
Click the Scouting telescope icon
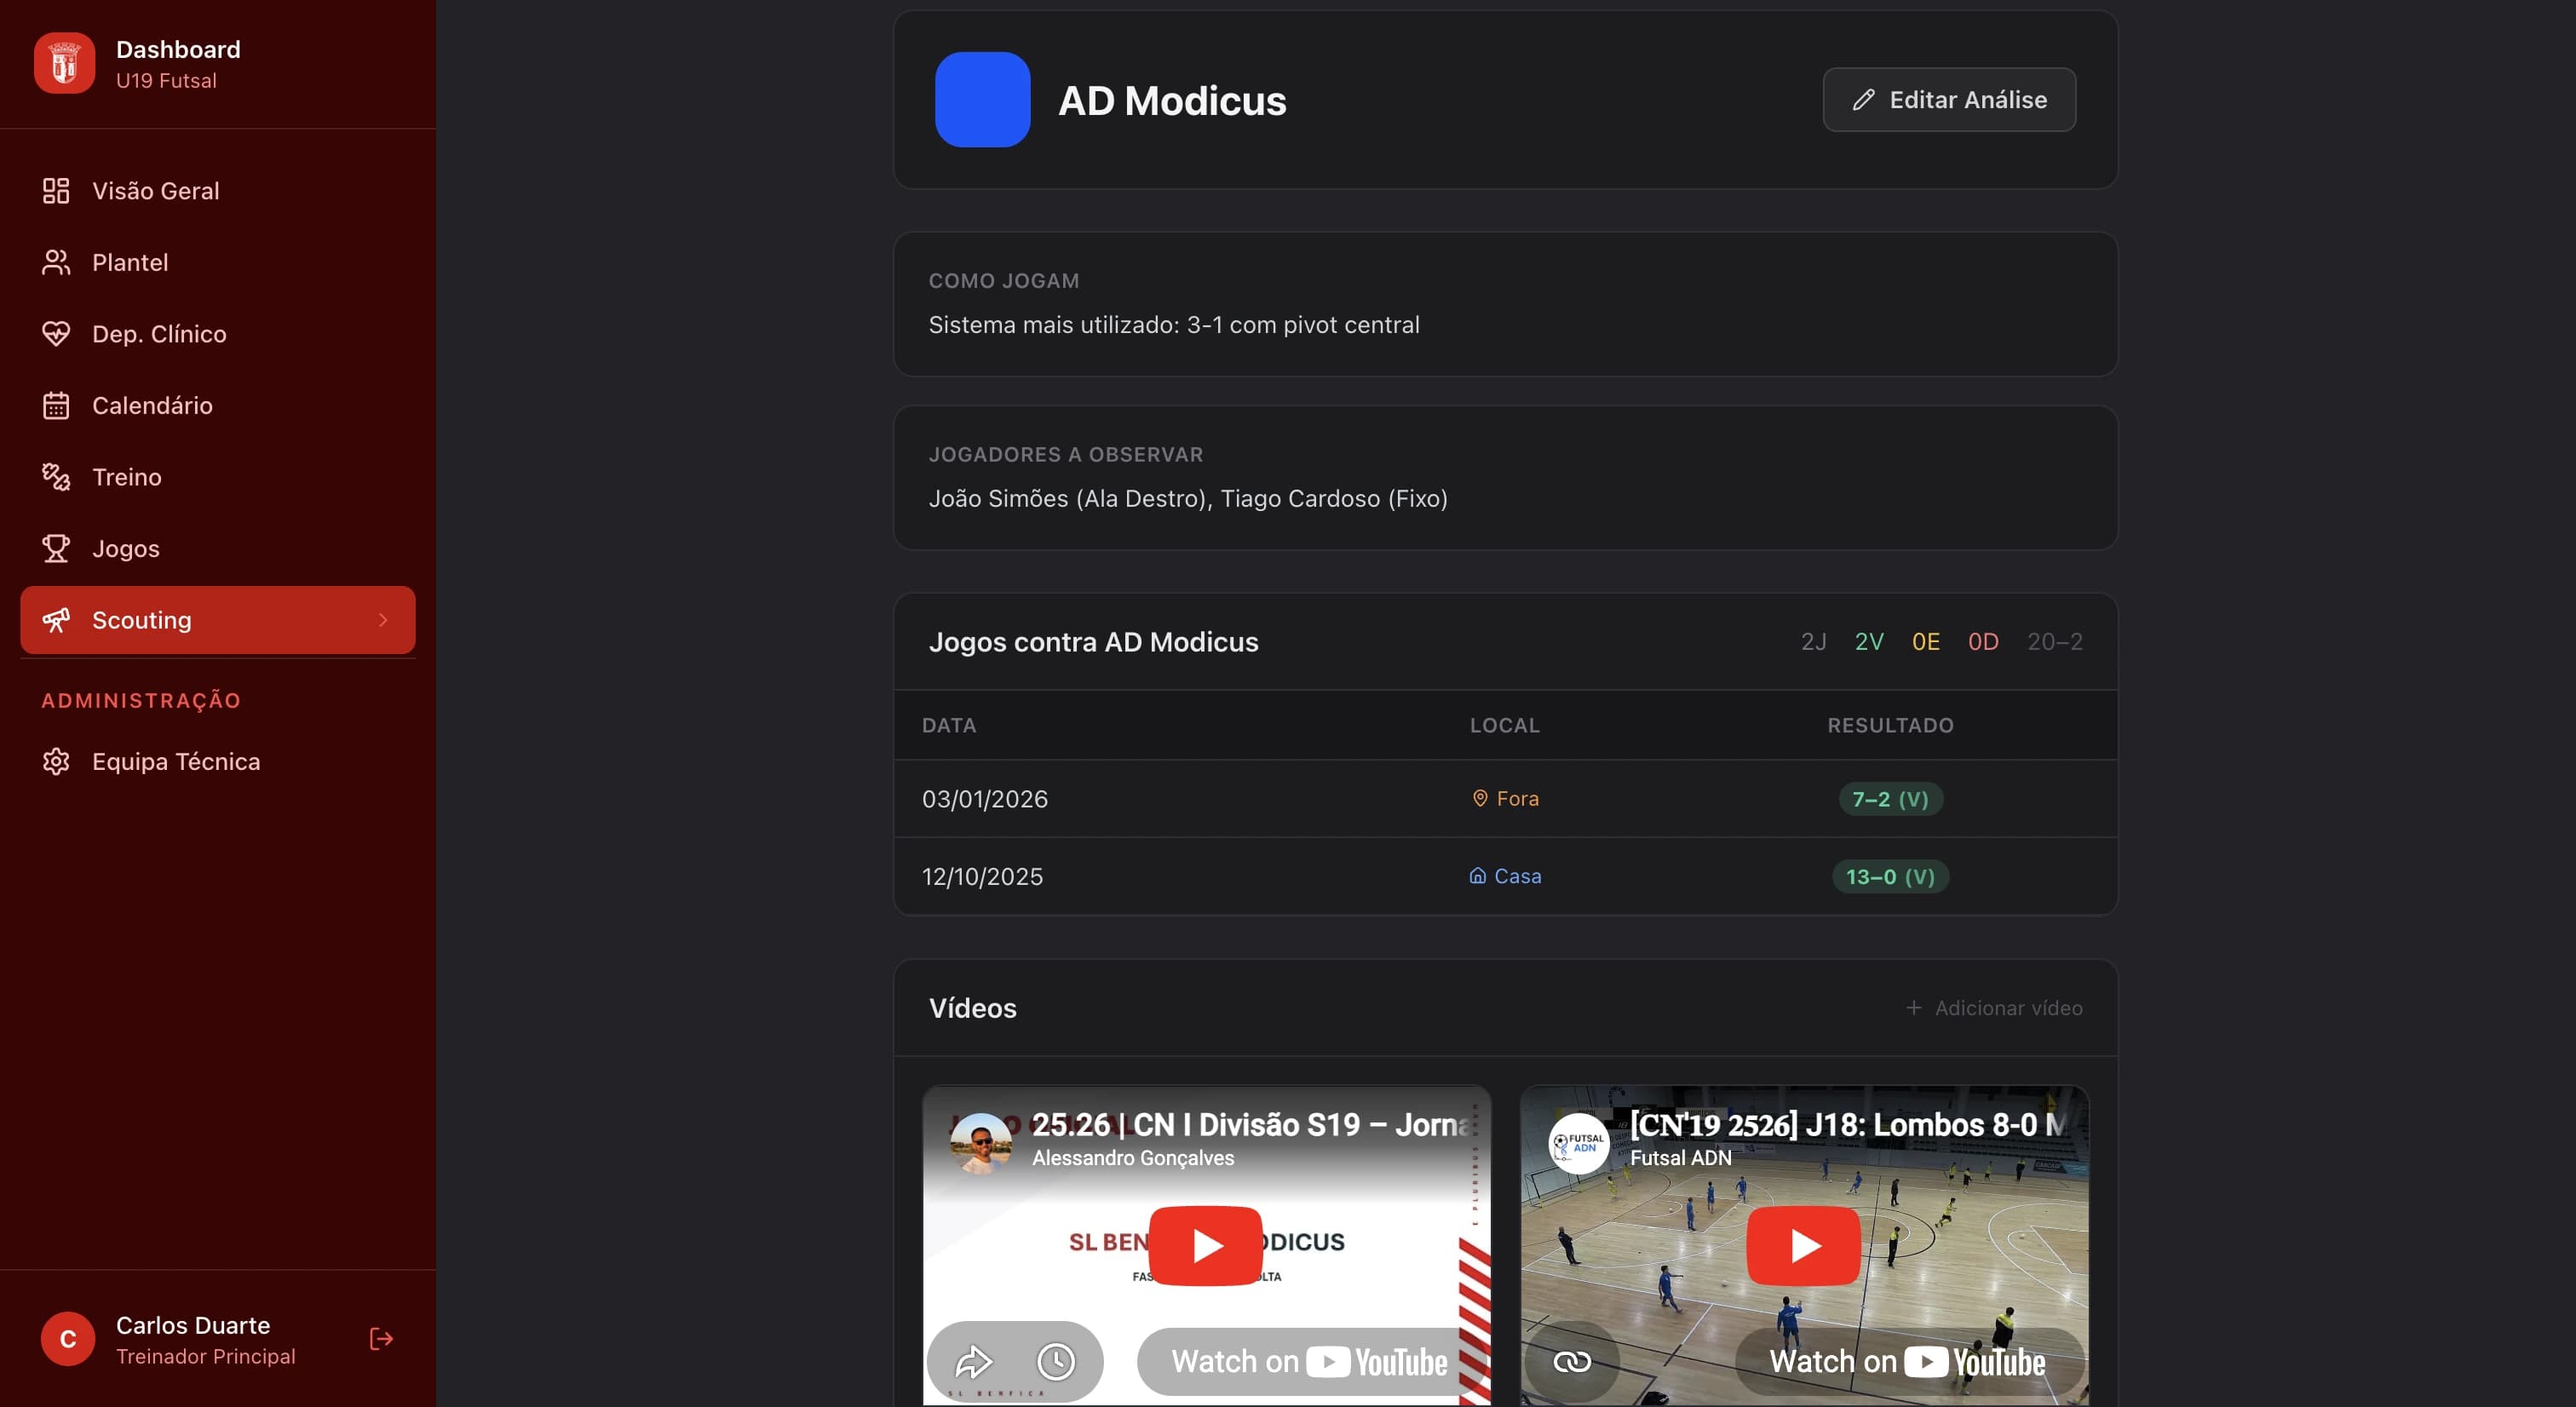click(56, 620)
